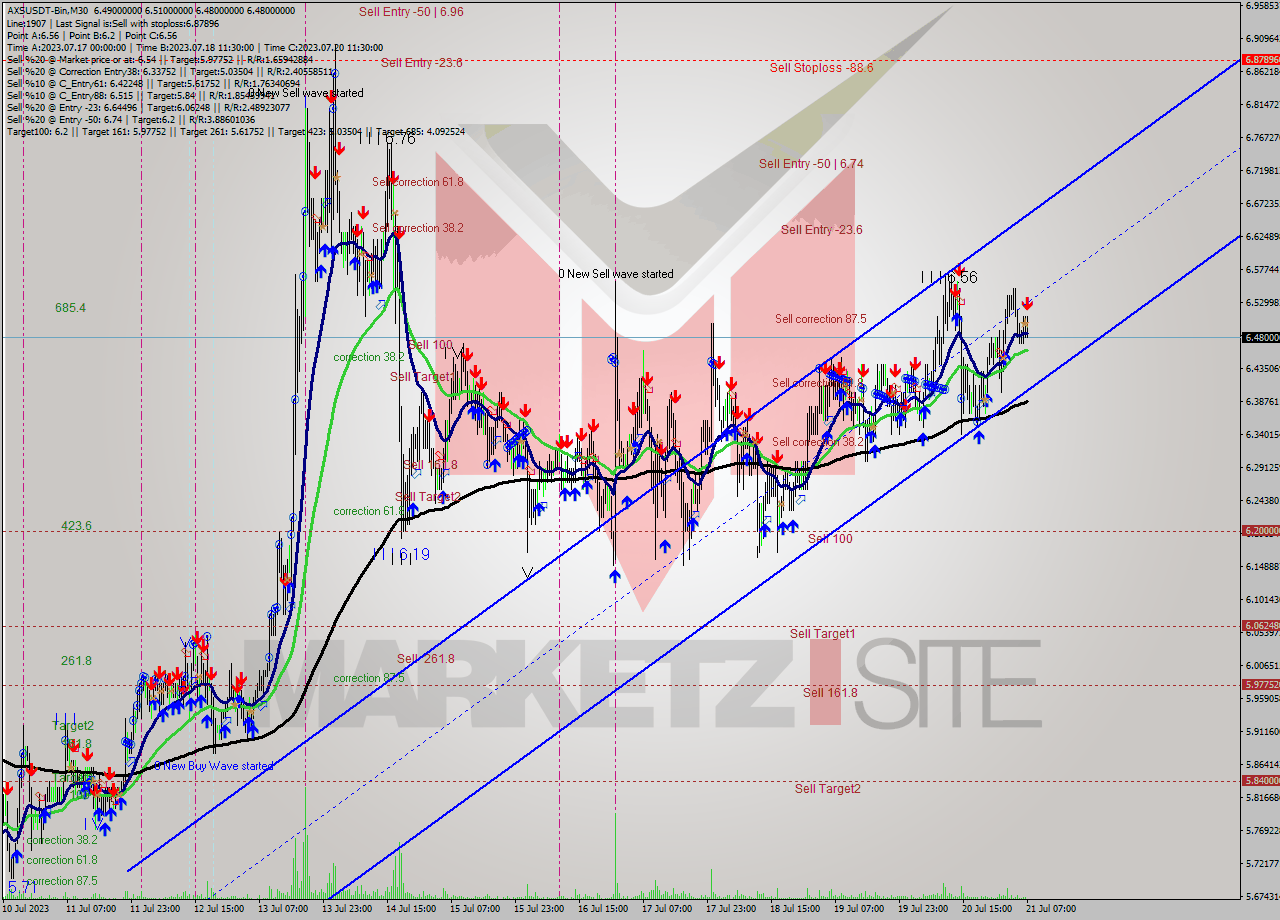This screenshot has width=1280, height=920.
Task: Click the 'Sell Entry -50 | 6.74' label
Action: (811, 164)
